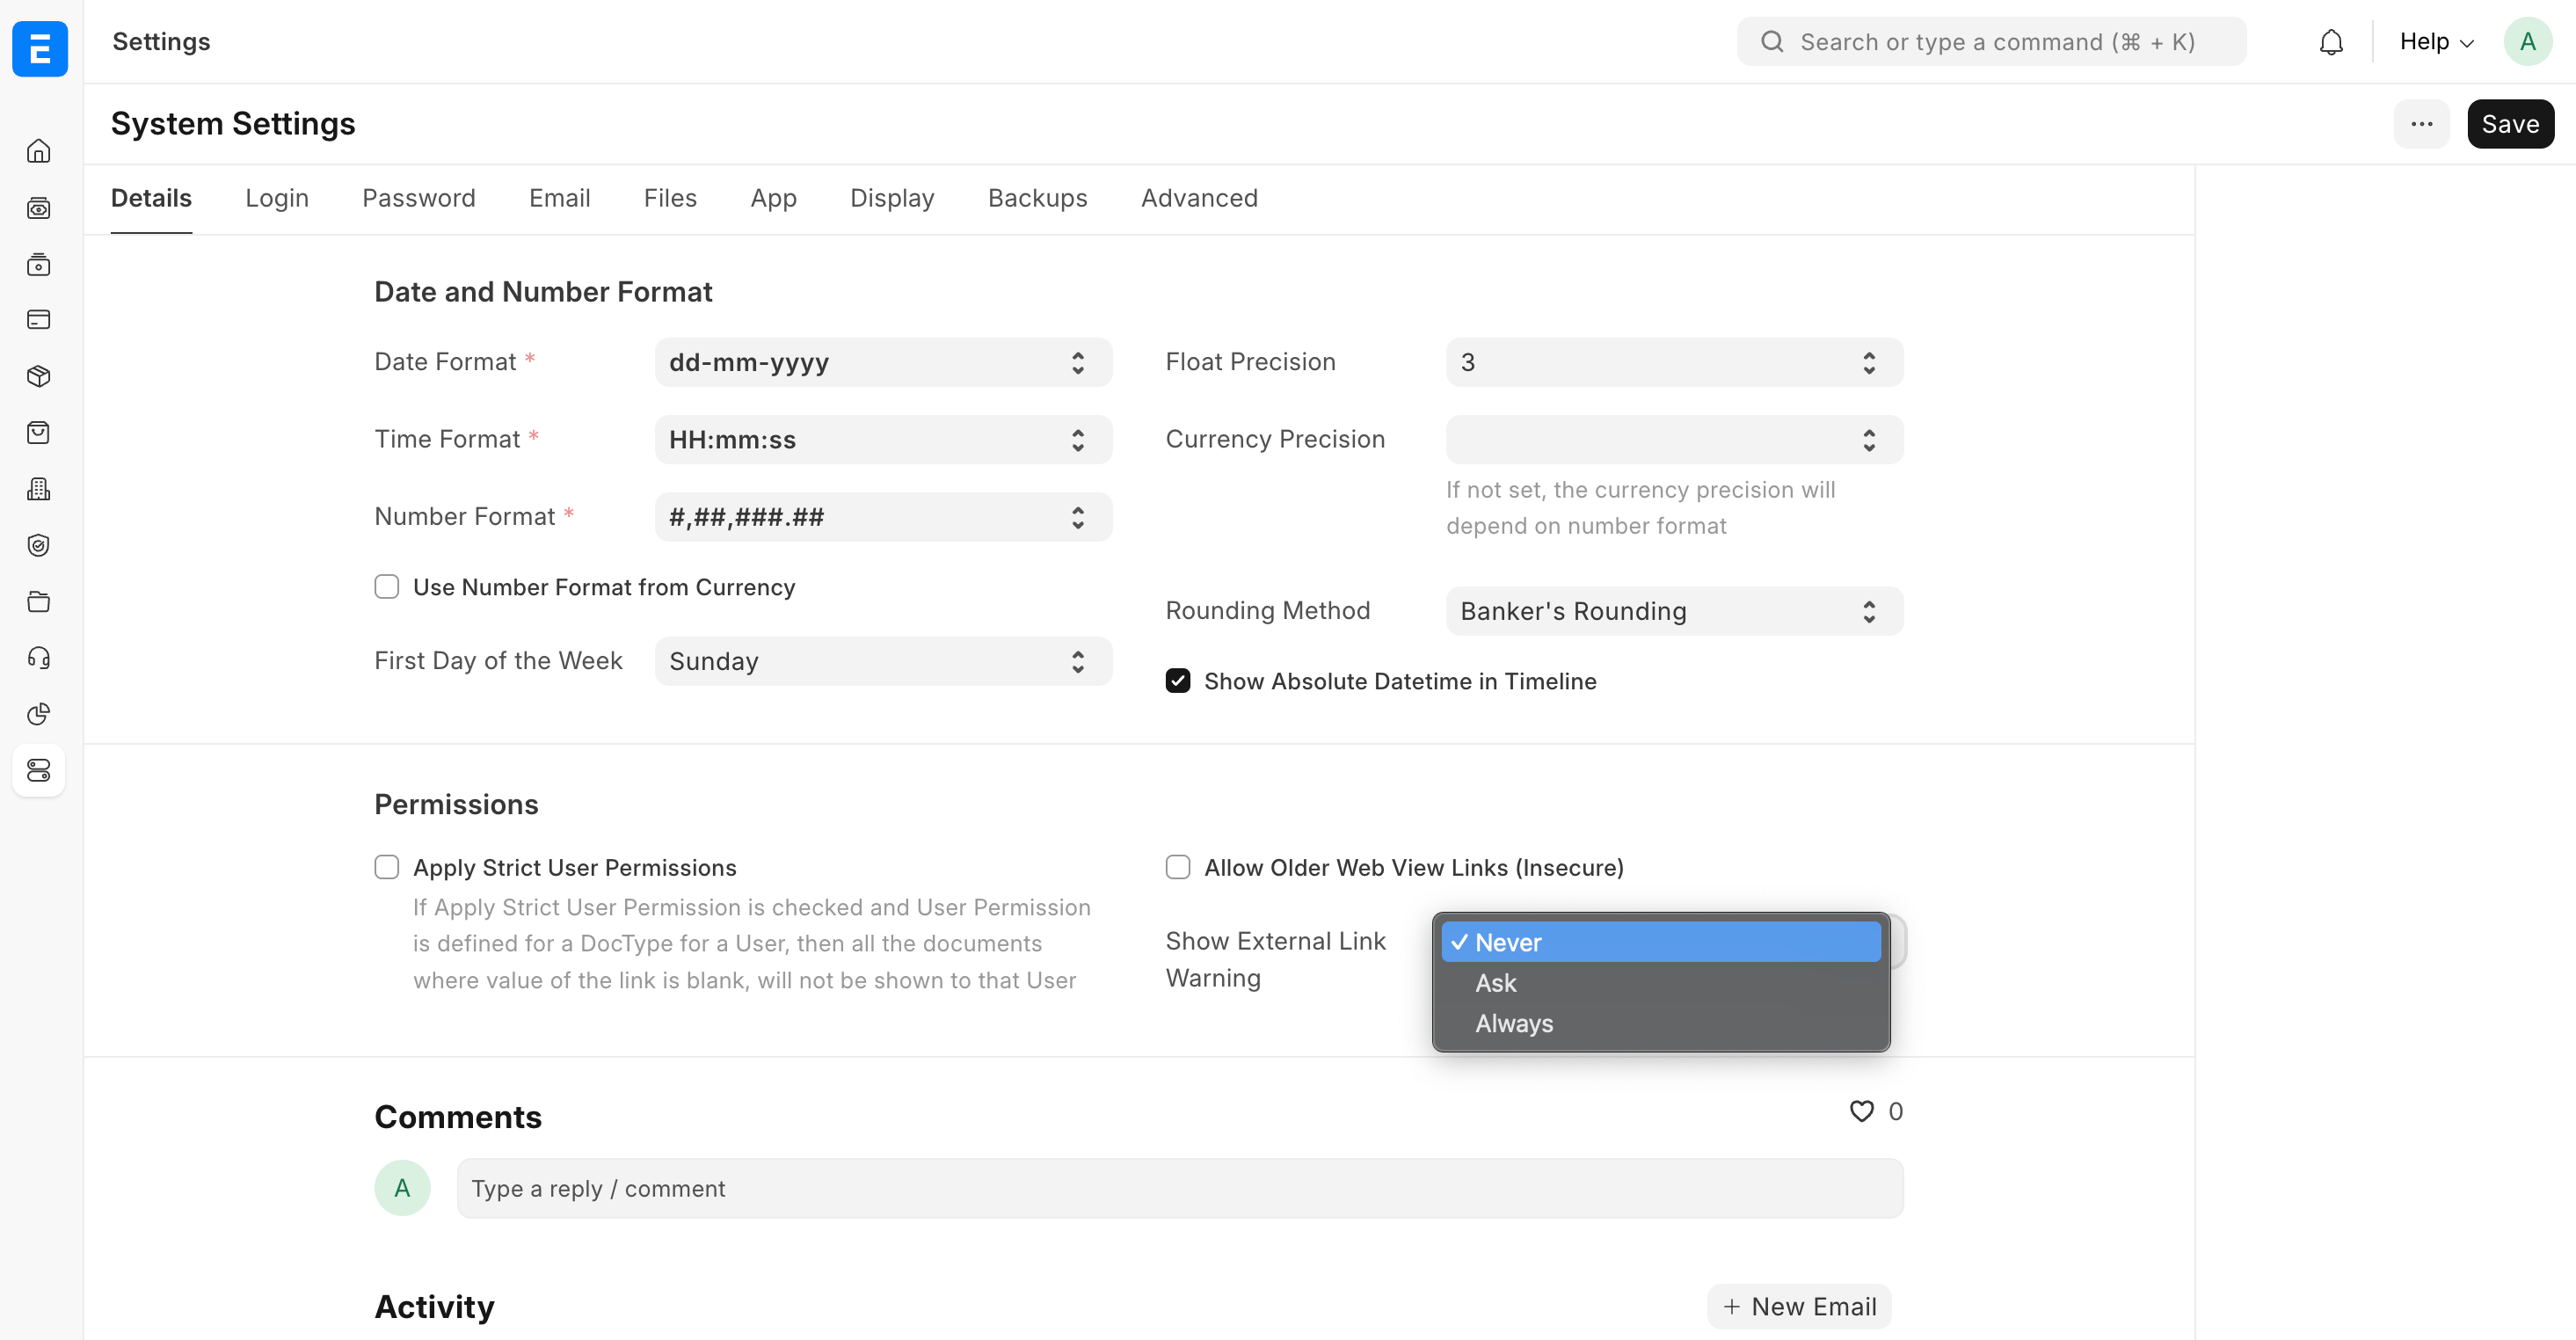The width and height of the screenshot is (2576, 1340).
Task: Click the Home icon in sidebar
Action: 39,151
